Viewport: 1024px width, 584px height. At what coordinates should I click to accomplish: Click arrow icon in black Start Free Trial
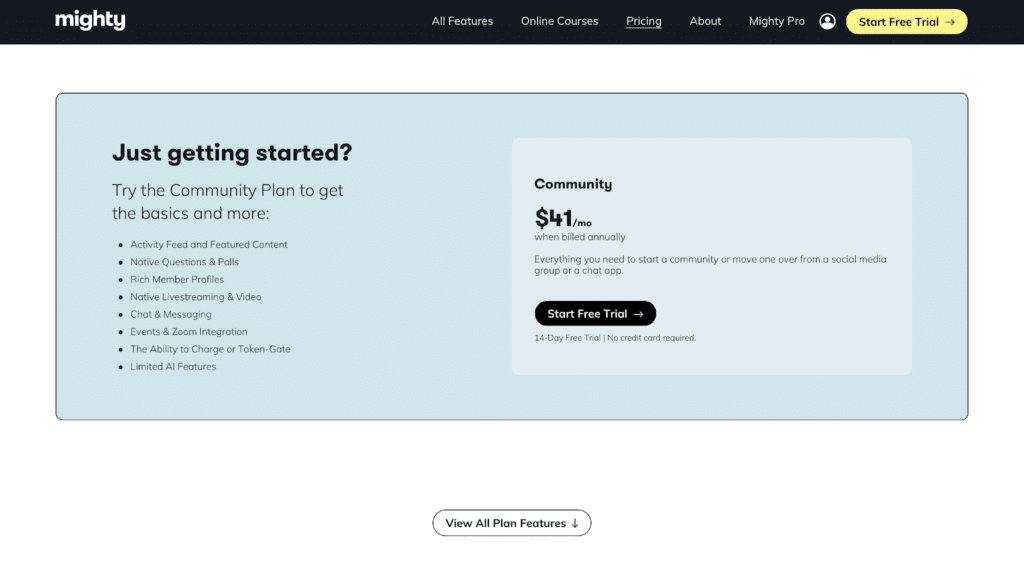point(638,314)
